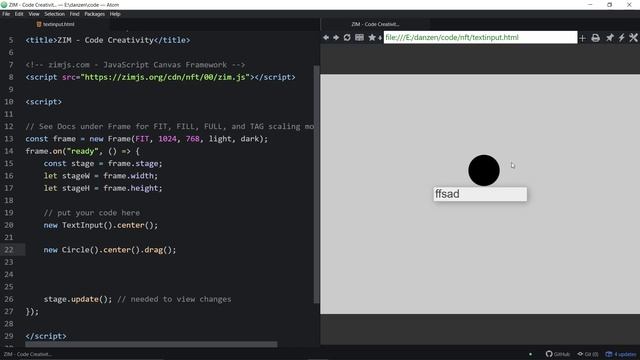Screen dimensions: 640x360
Task: Maximize the Atom window
Action: click(609, 5)
